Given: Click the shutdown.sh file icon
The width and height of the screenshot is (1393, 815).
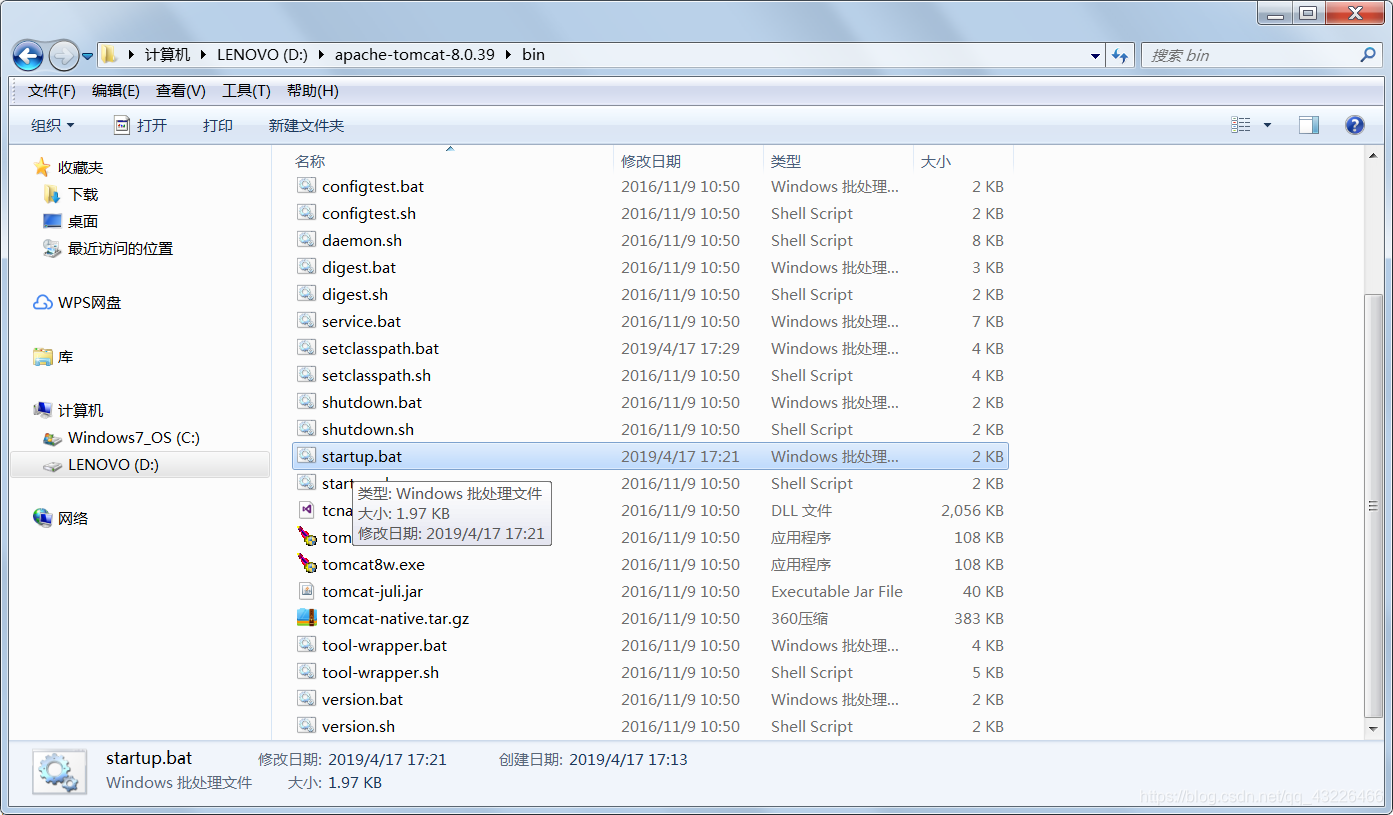Looking at the screenshot, I should click(x=306, y=429).
